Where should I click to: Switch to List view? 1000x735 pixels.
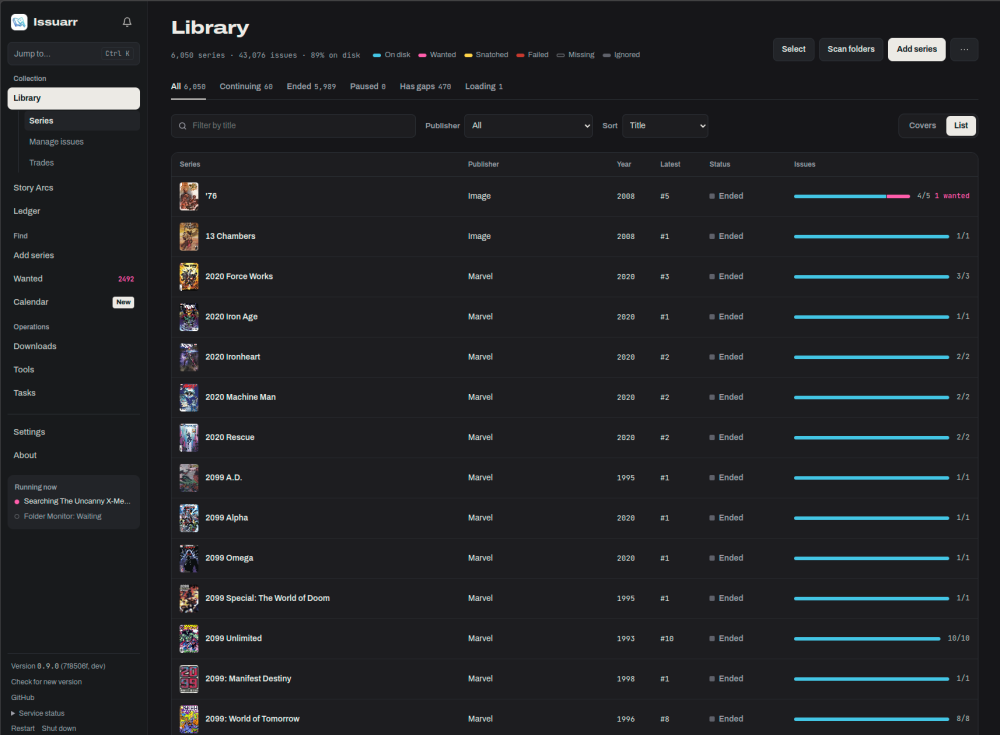960,126
